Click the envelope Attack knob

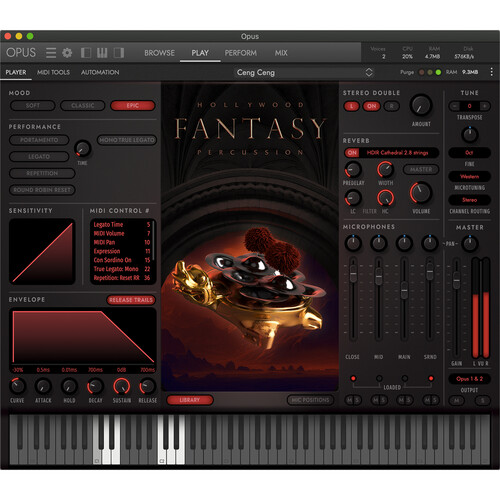[x=43, y=386]
